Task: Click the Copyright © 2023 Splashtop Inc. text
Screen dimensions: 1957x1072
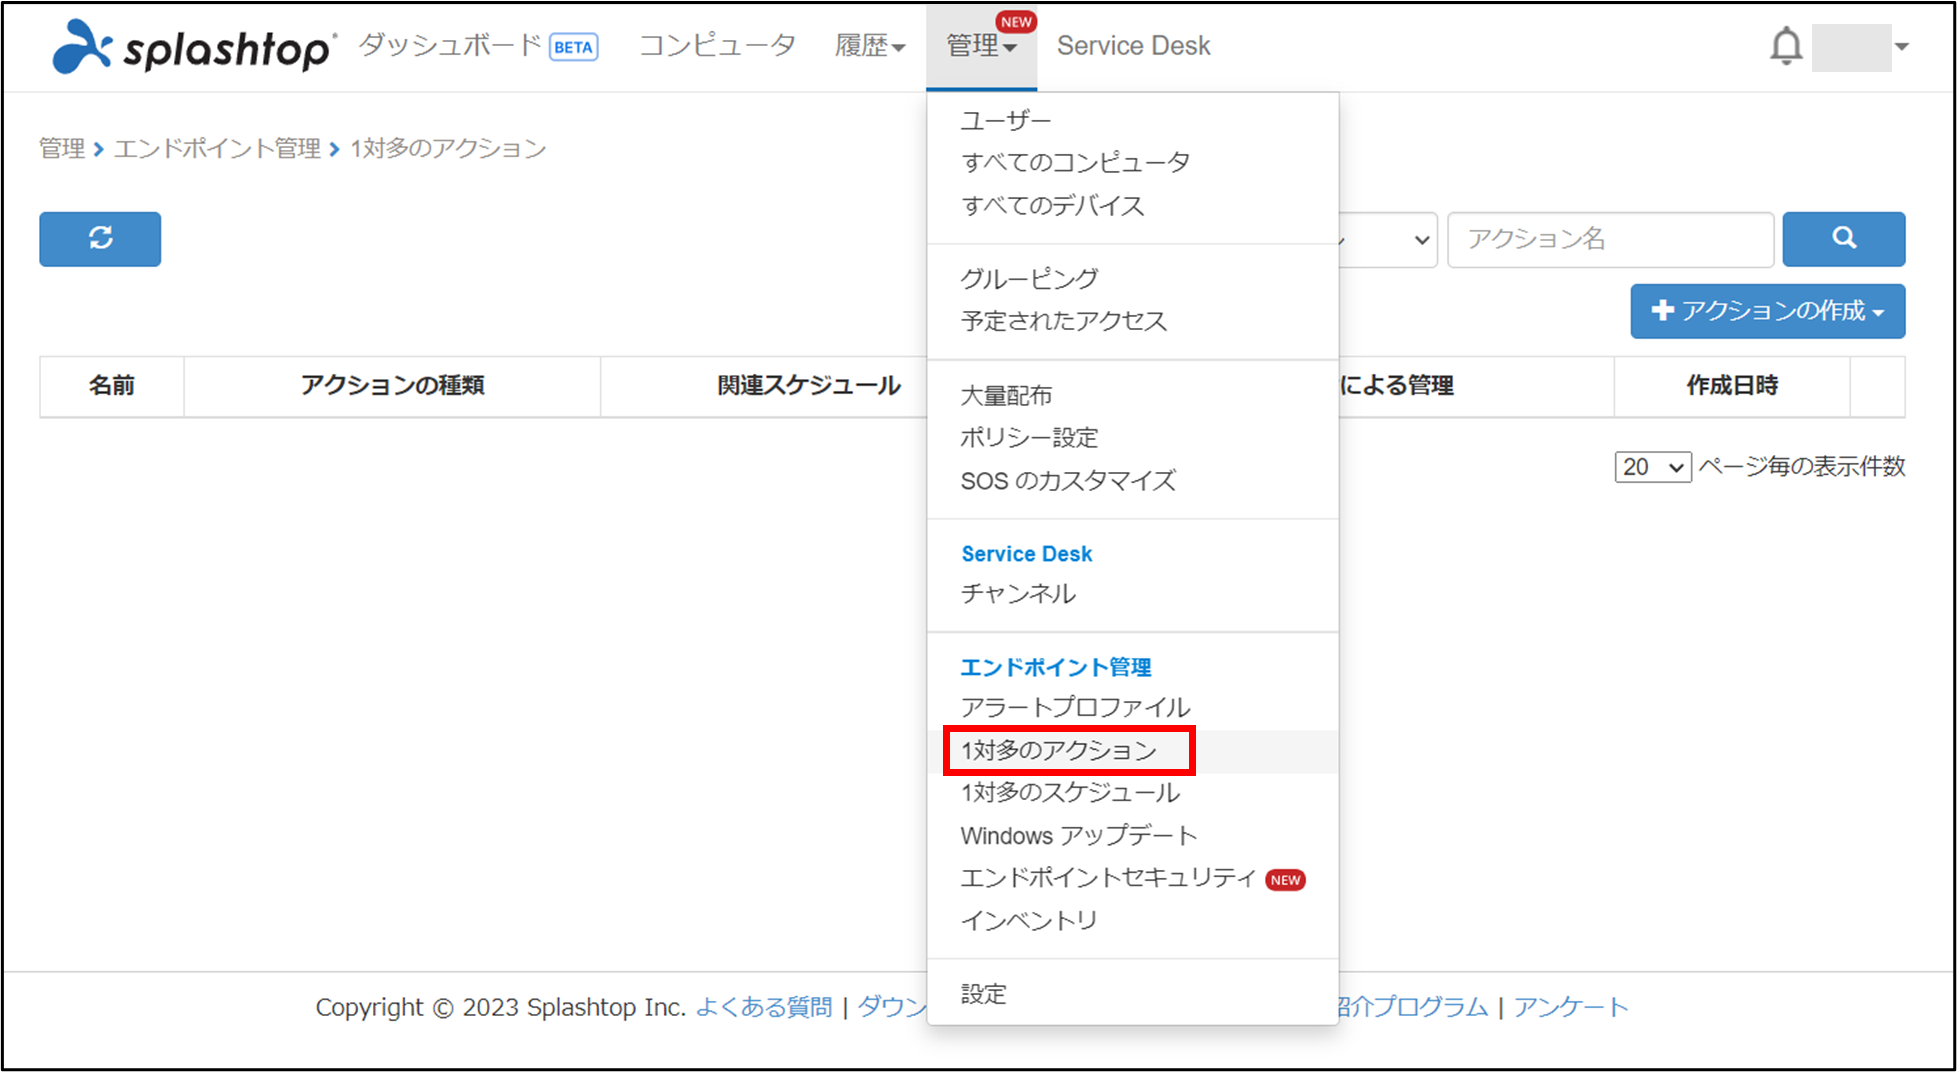Action: pyautogui.click(x=501, y=1007)
